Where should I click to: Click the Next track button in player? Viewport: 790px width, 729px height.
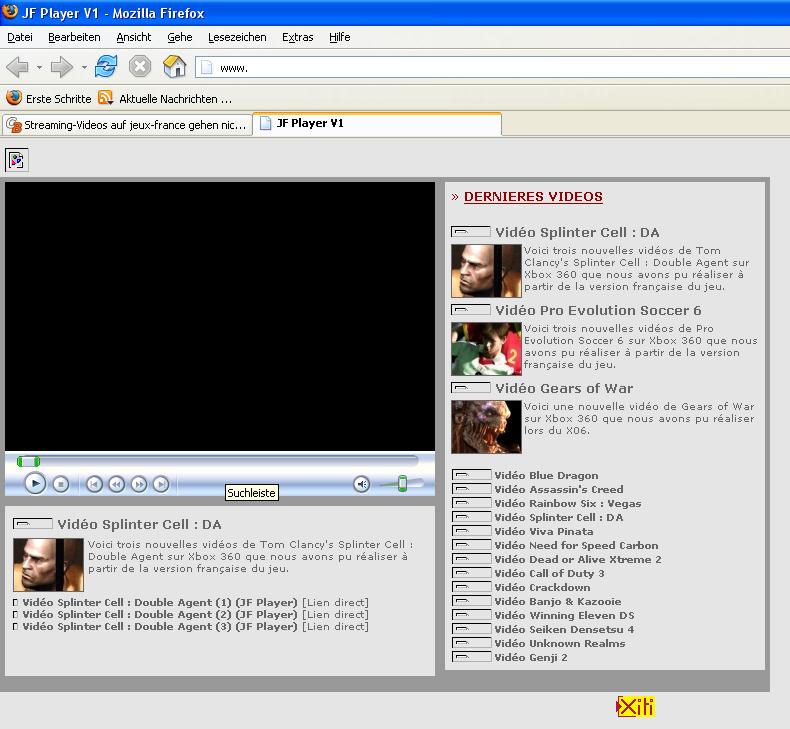point(161,484)
